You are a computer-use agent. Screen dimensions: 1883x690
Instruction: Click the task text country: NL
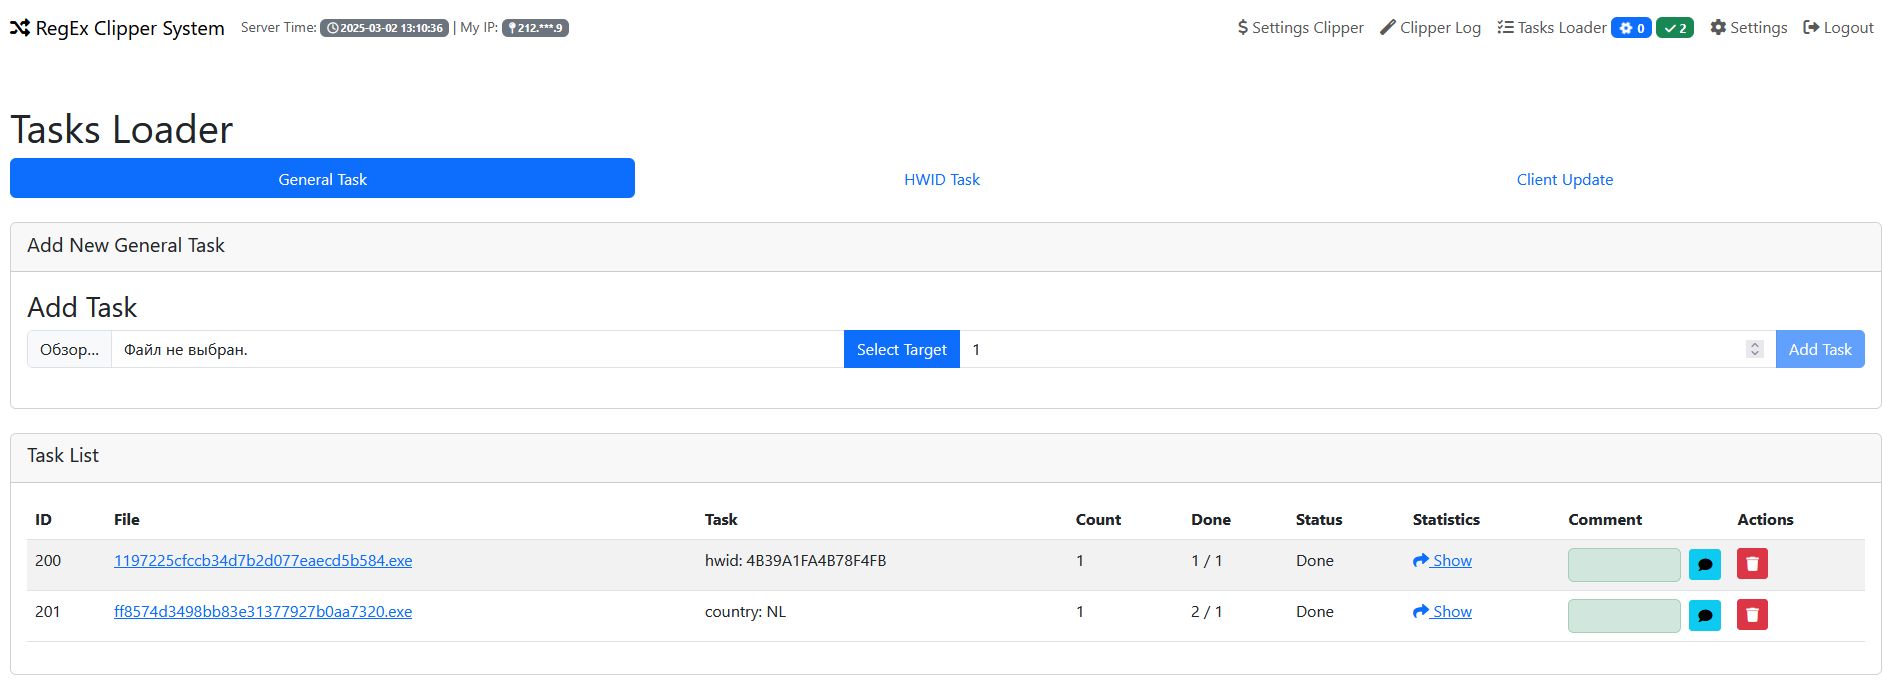tap(745, 612)
